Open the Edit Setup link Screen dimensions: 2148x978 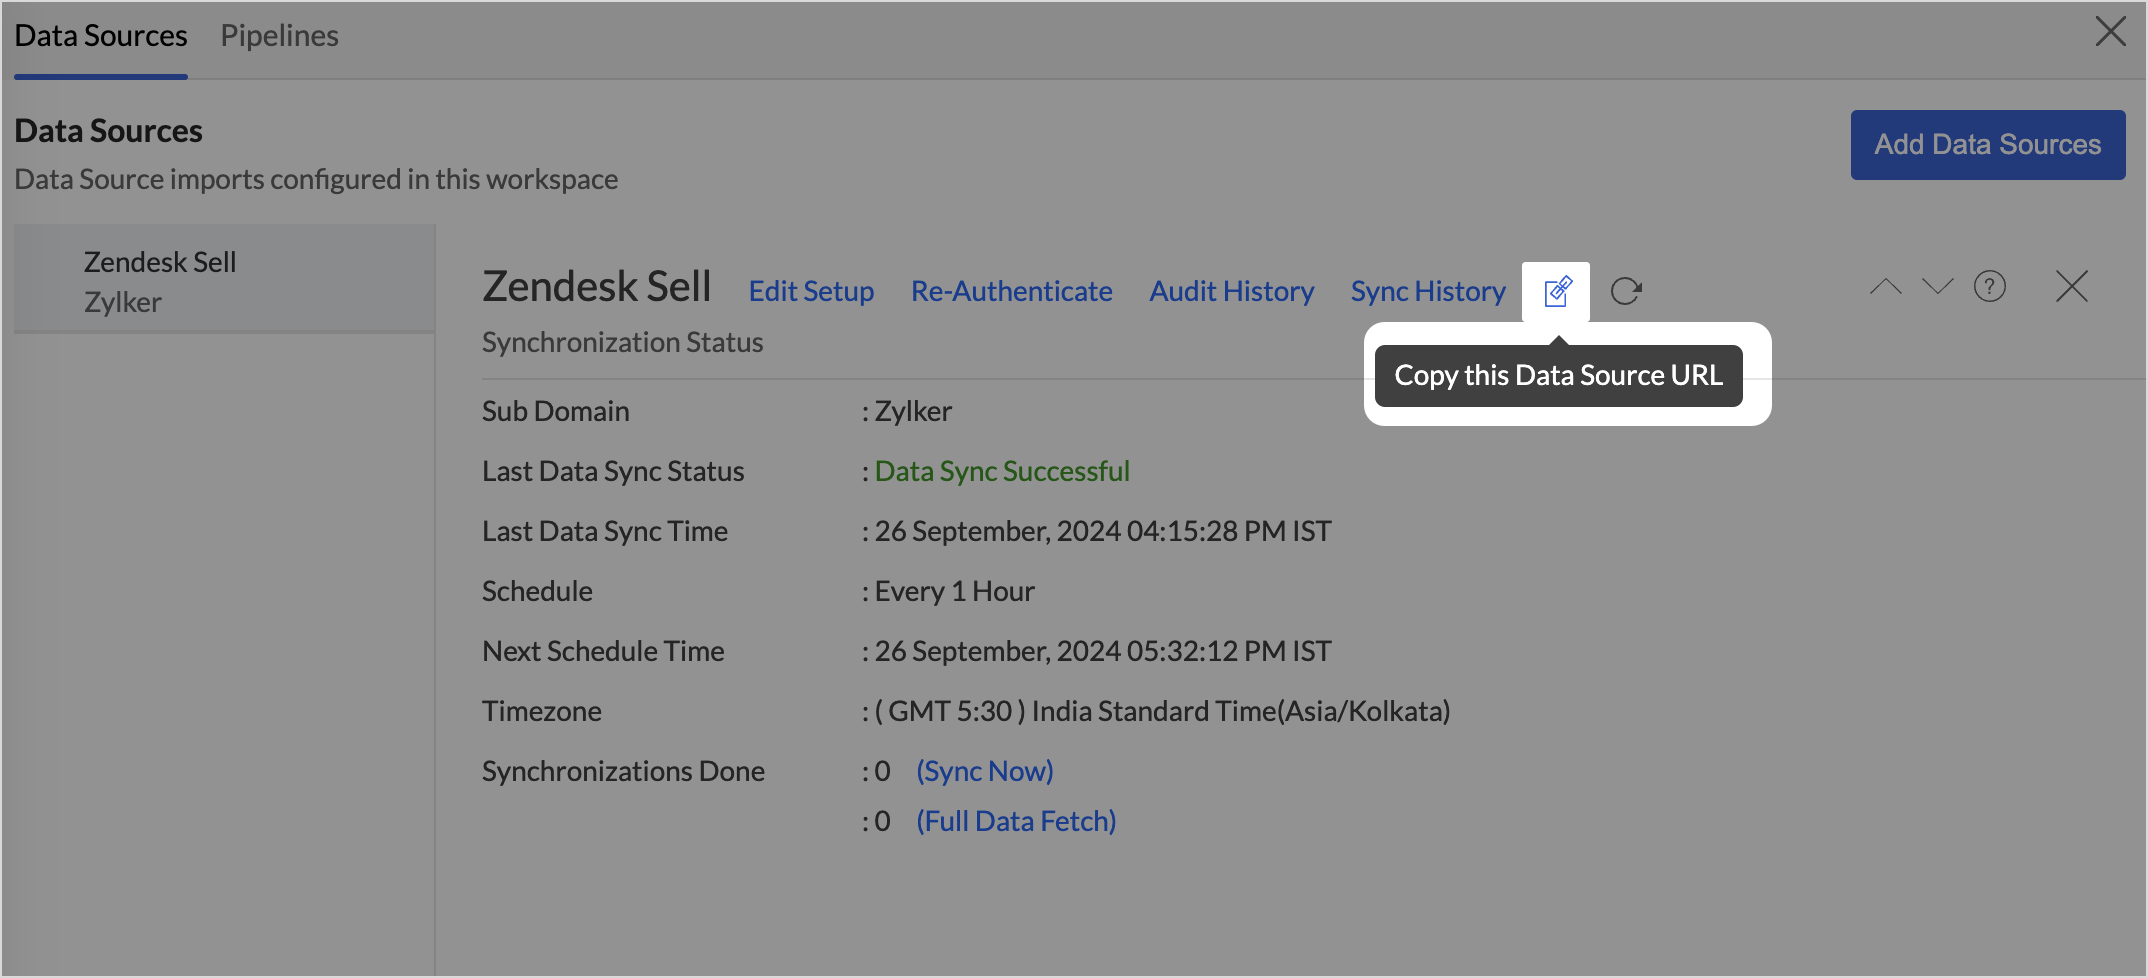tap(811, 291)
